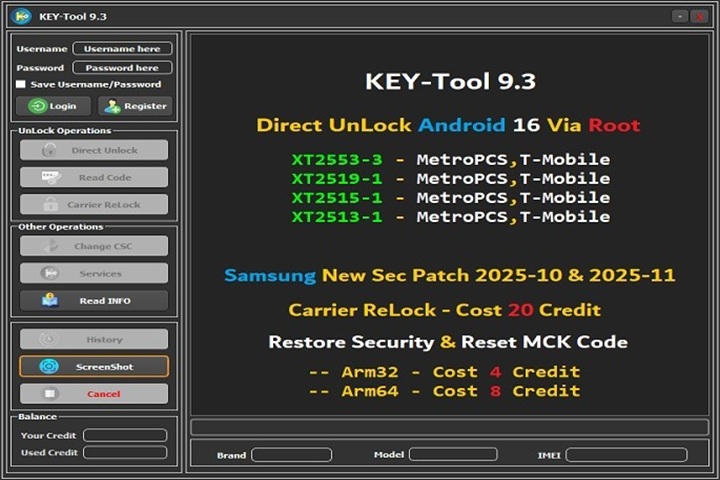Viewport: 720px width, 480px height.
Task: Click the Used Credit field
Action: [125, 453]
